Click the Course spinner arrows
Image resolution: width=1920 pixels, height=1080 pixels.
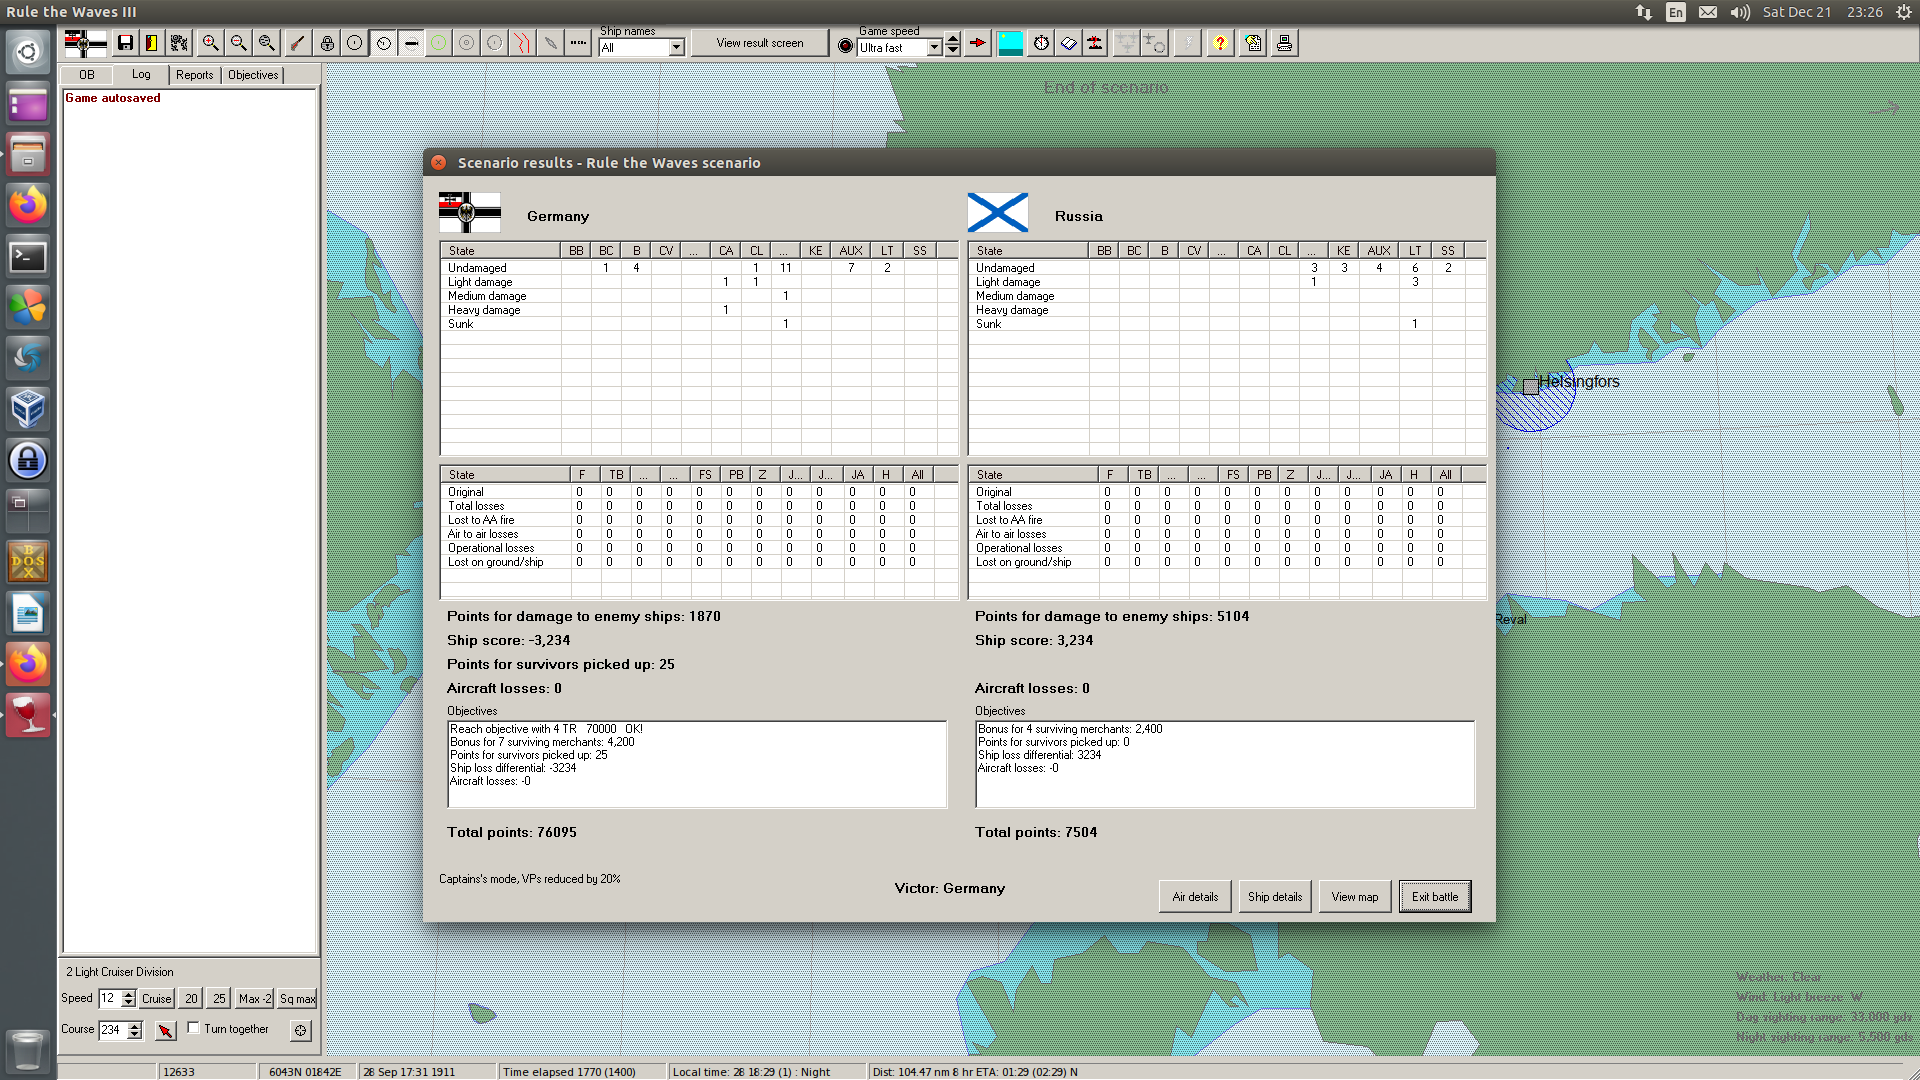[x=135, y=1030]
